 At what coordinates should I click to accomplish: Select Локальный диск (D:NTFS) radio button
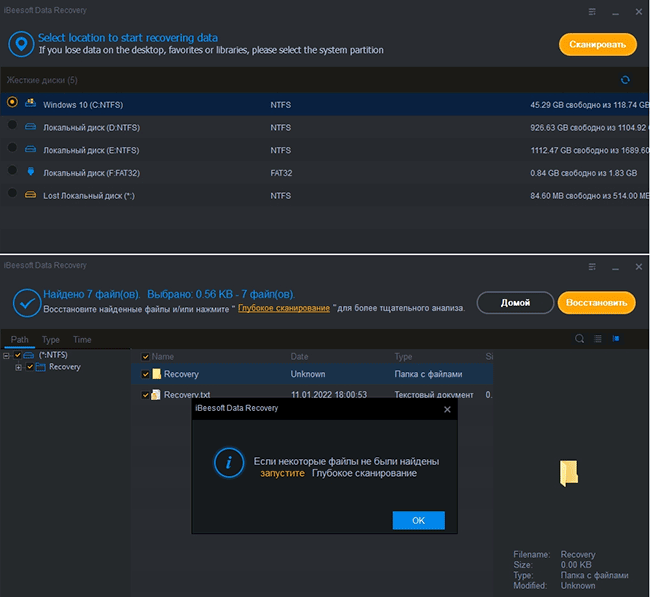(x=12, y=124)
